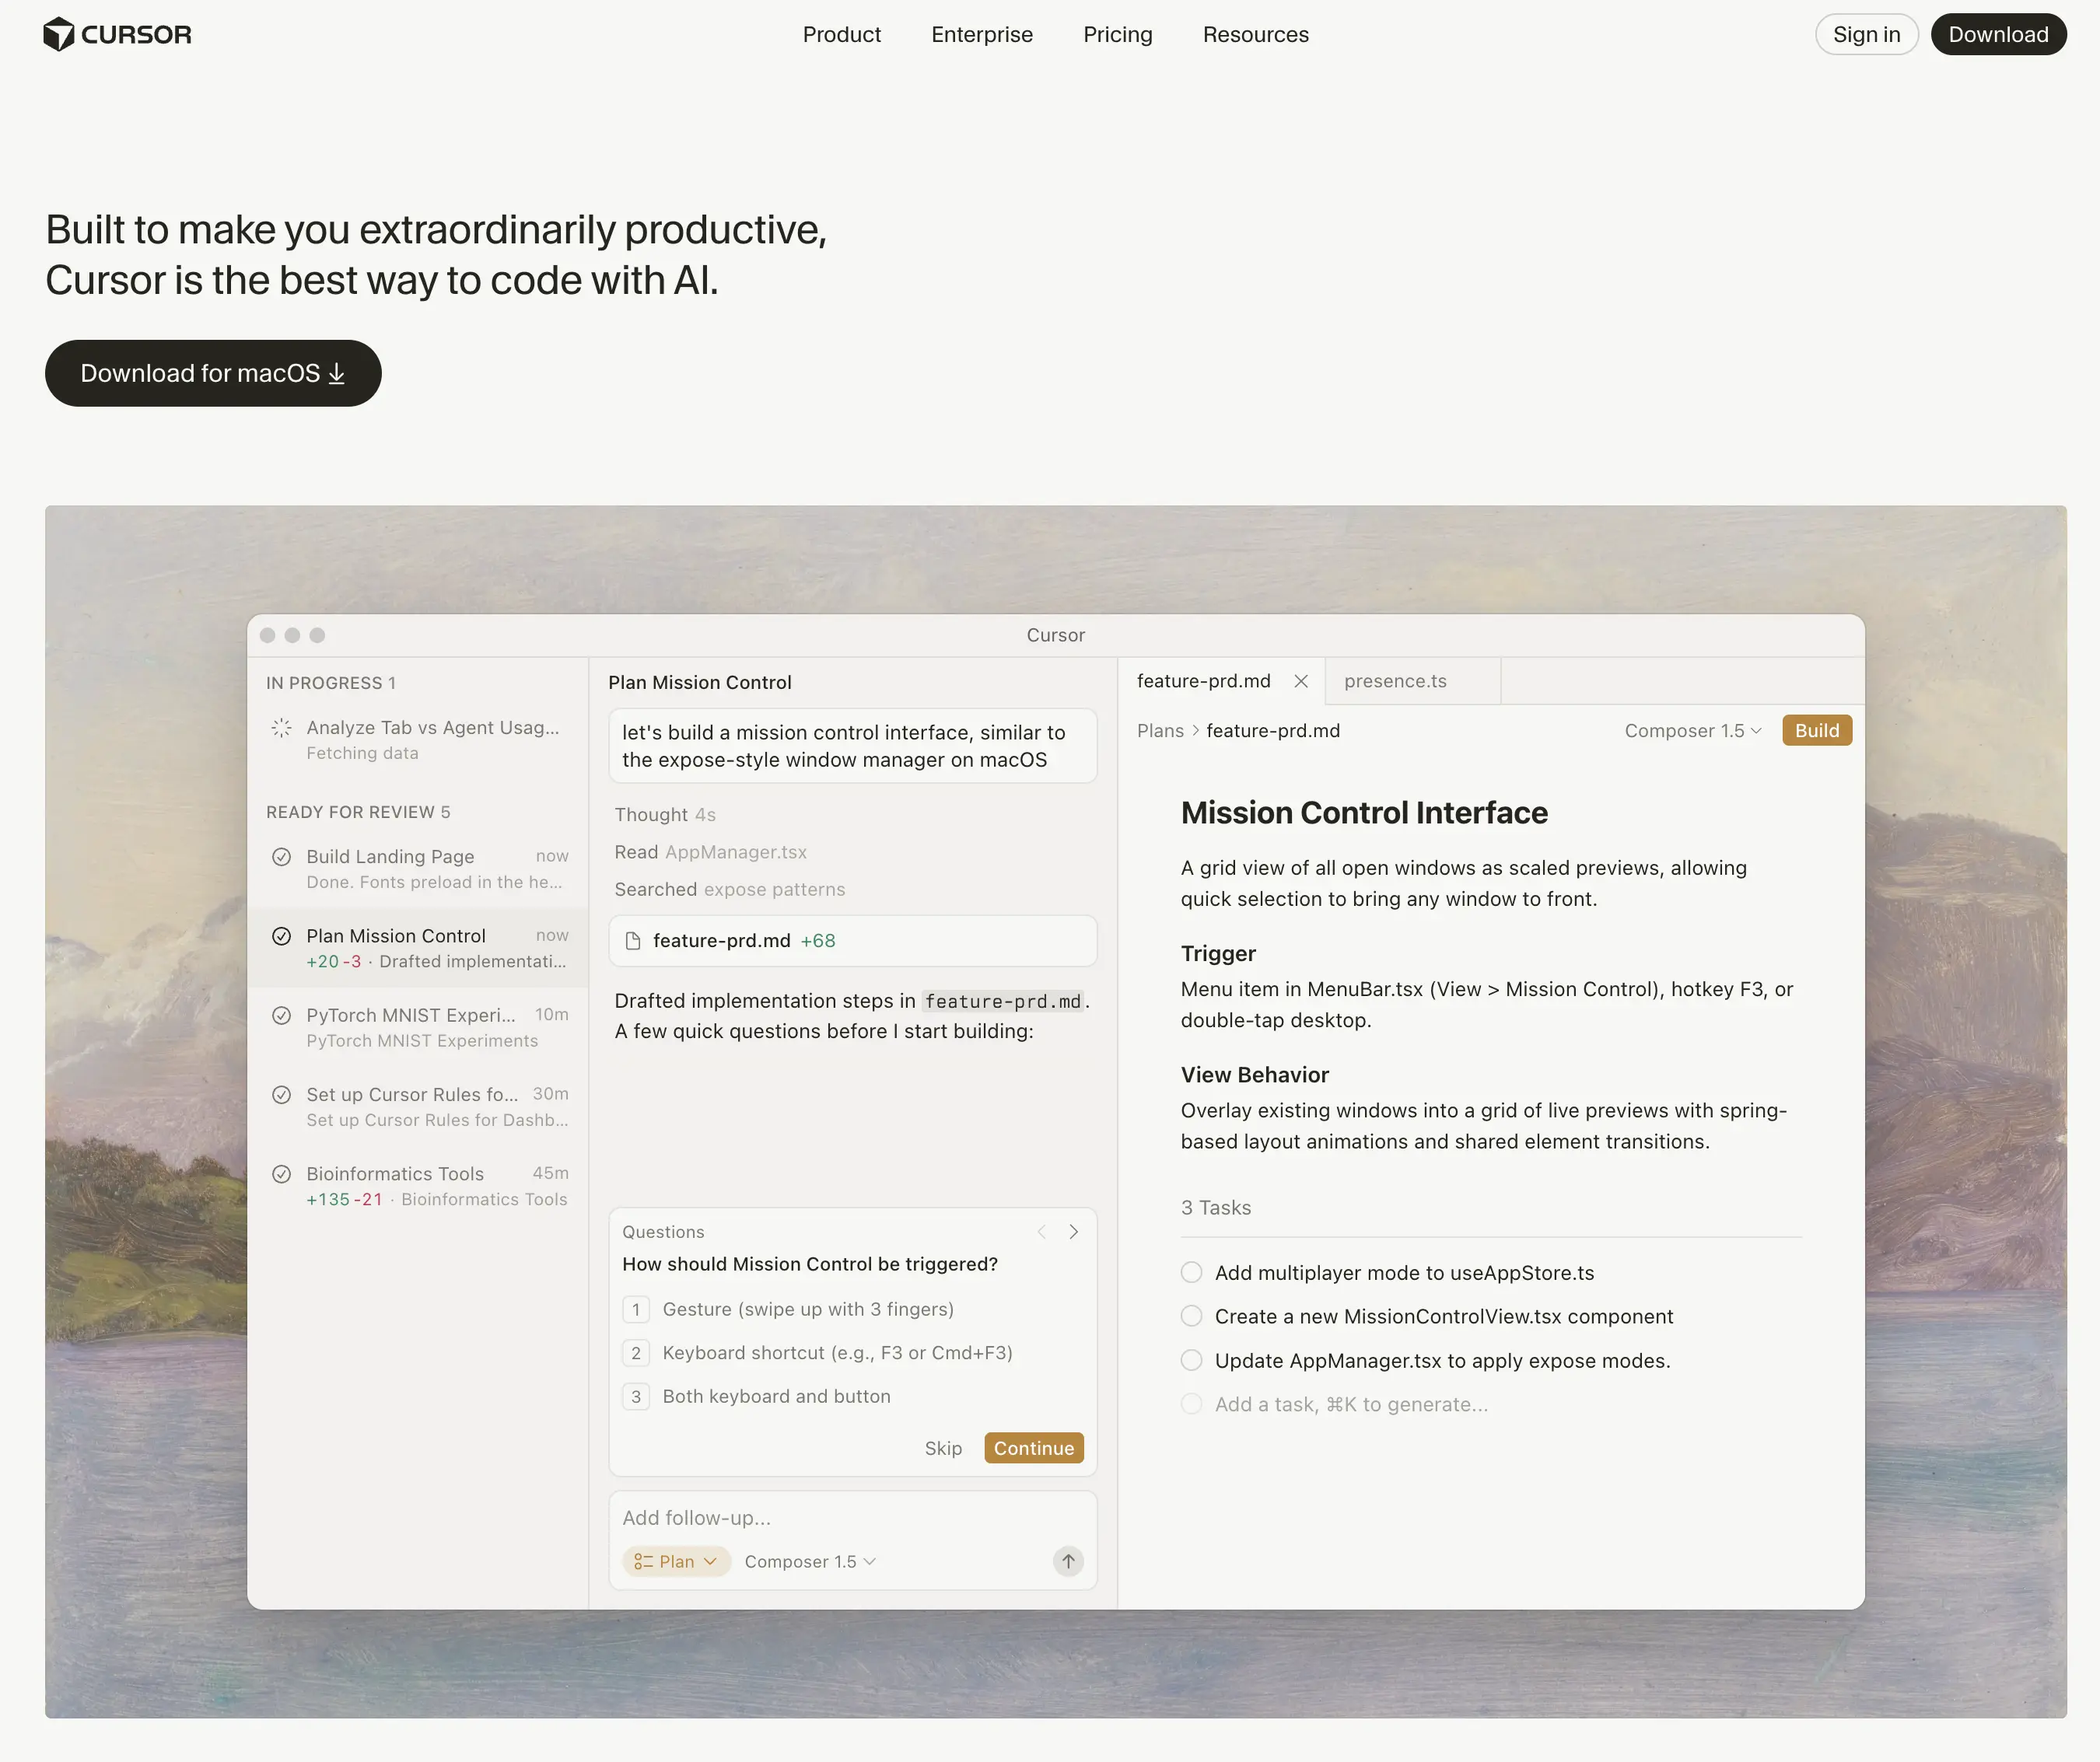Image resolution: width=2100 pixels, height=1762 pixels.
Task: Click the checkmark icon beside Bioinformatics Tools
Action: [282, 1174]
